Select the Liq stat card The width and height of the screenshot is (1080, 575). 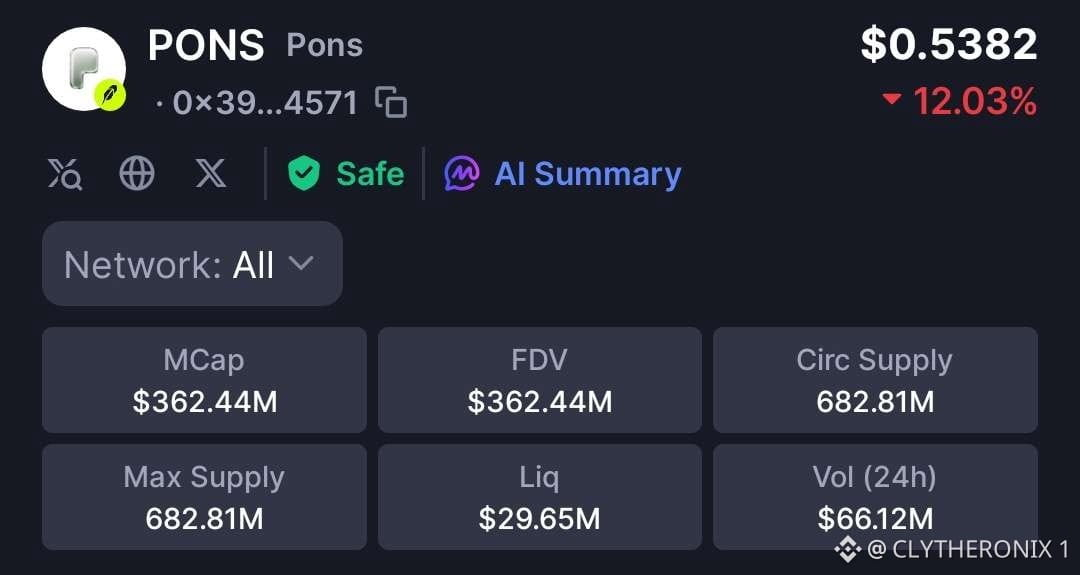tap(540, 497)
